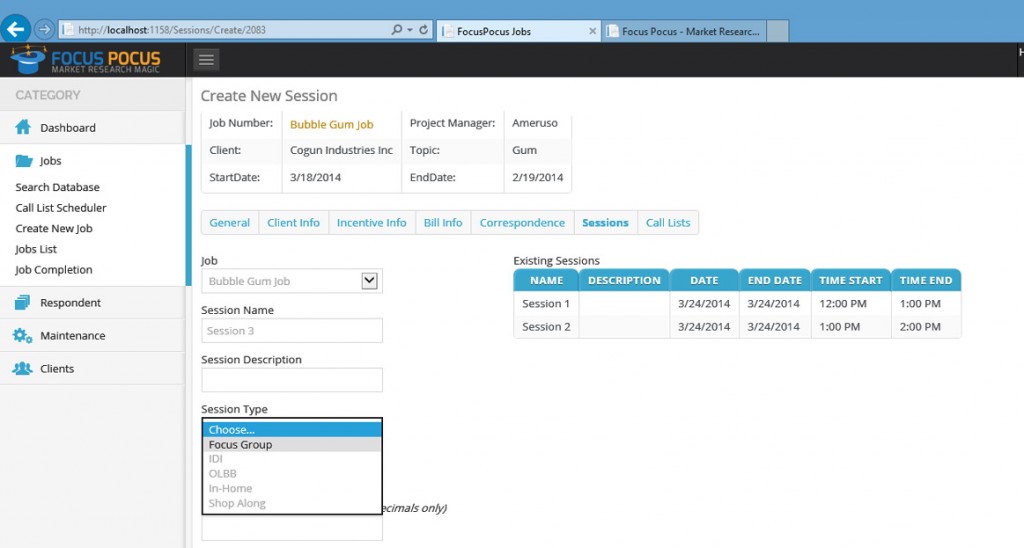Open the Job dropdown showing Bubble Gum Job
Viewport: 1024px width, 548px height.
click(291, 281)
